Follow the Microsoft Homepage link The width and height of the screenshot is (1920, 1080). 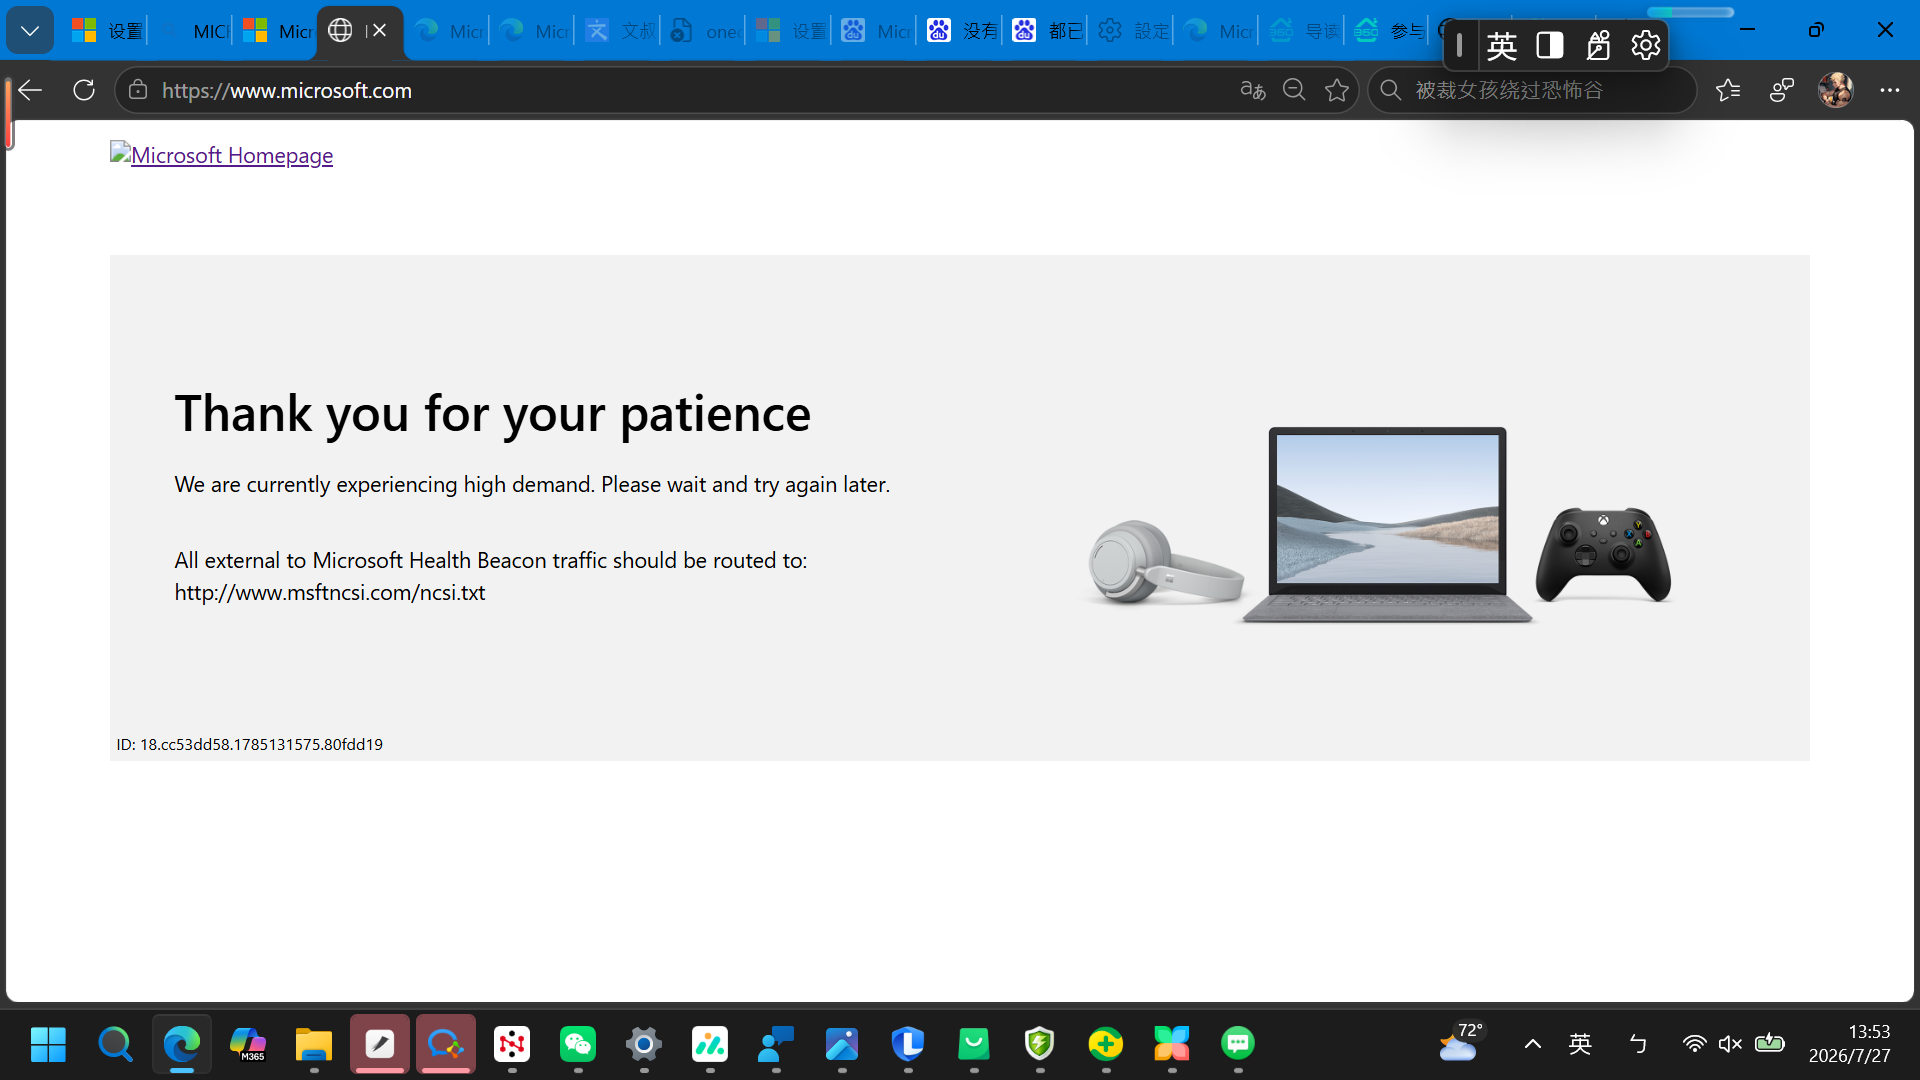tap(222, 155)
